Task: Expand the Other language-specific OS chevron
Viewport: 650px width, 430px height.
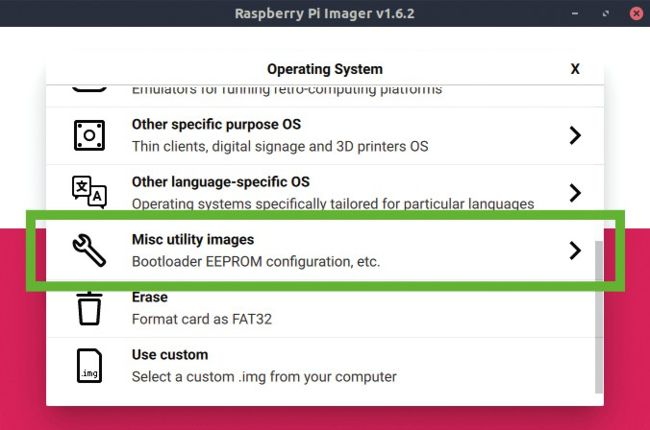Action: click(x=575, y=192)
